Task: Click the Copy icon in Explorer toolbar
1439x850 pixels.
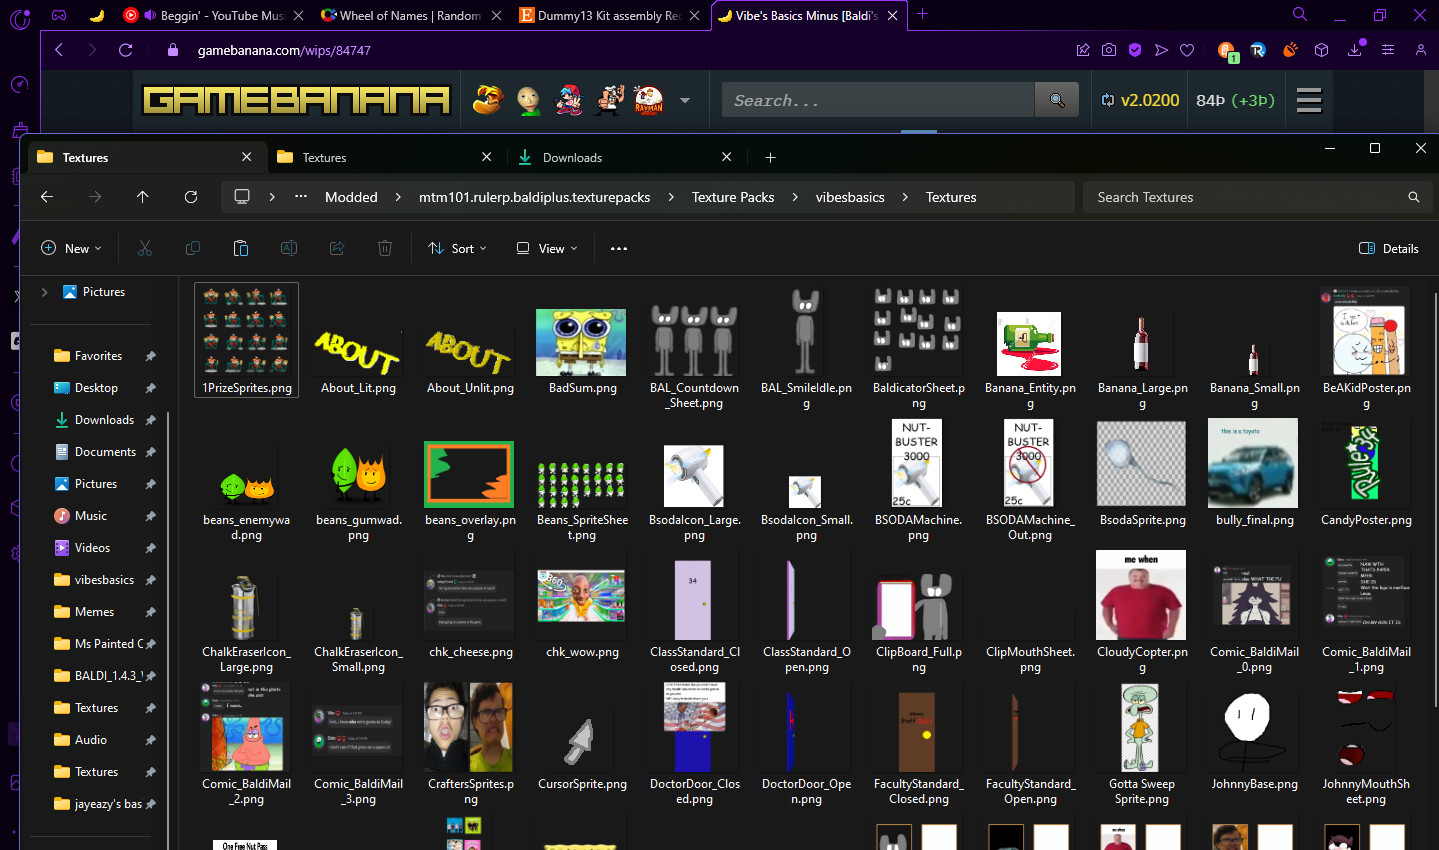Action: click(193, 248)
